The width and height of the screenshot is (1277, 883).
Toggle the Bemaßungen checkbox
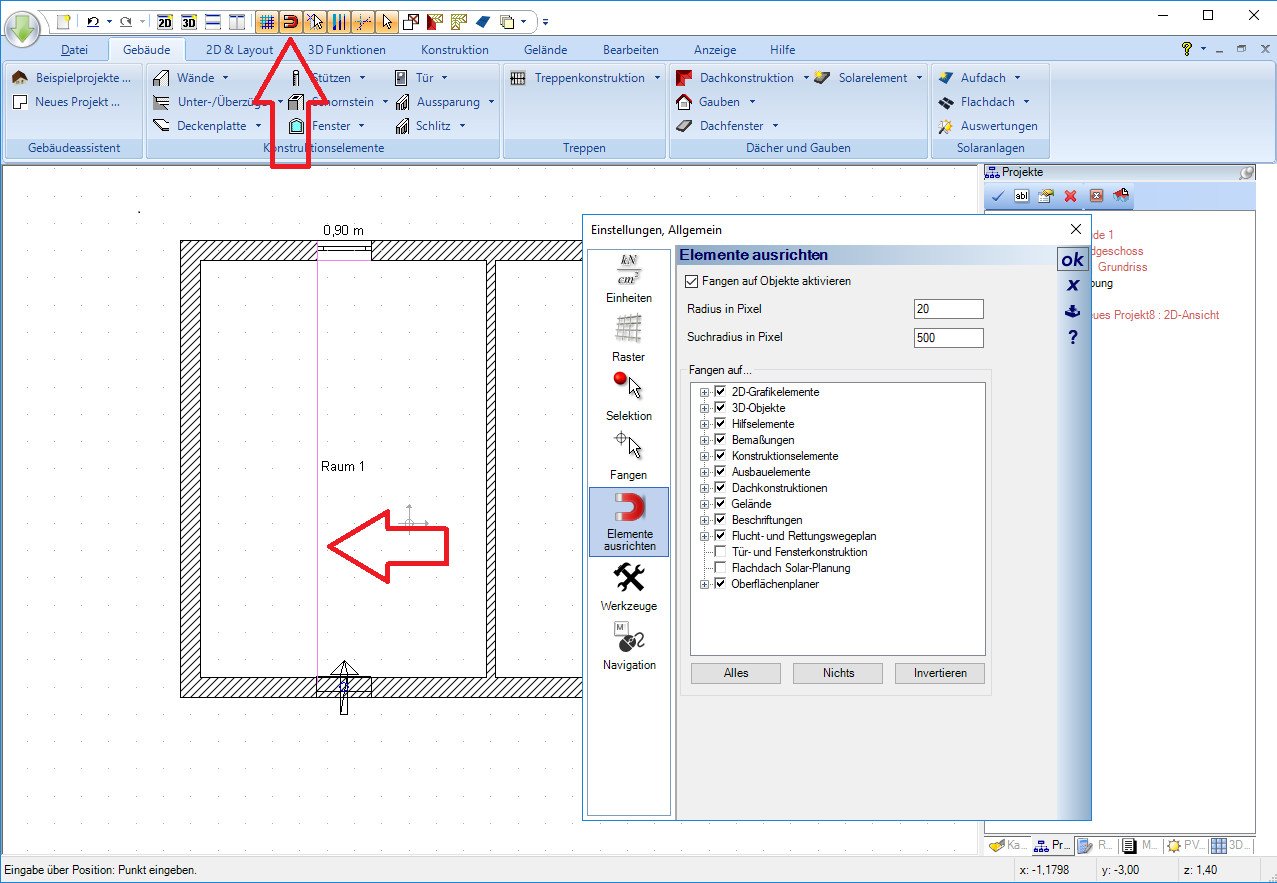[x=720, y=440]
